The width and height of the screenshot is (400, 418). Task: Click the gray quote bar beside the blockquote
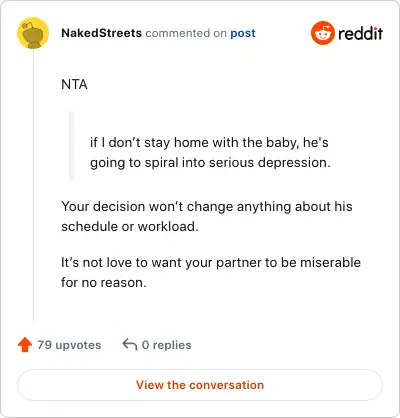pos(71,146)
